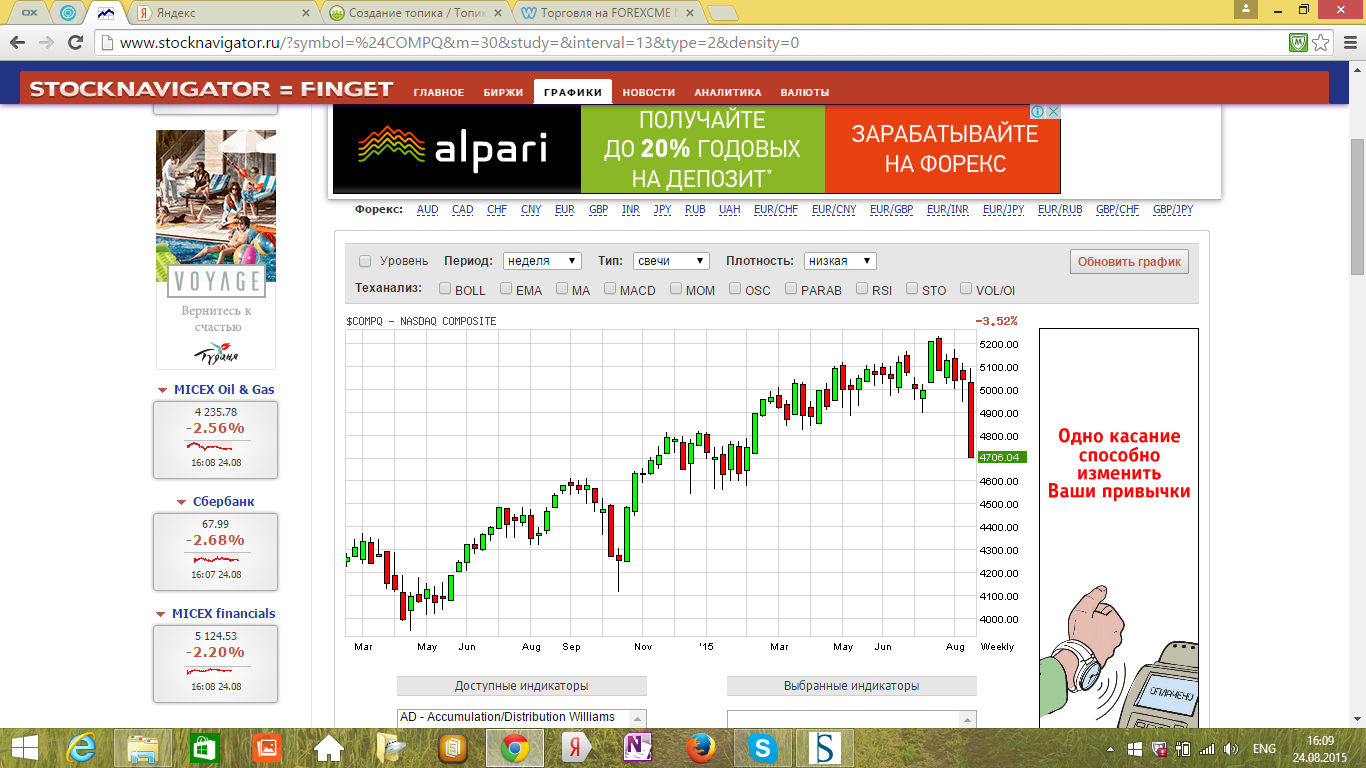Launch Firefox from the taskbar
The width and height of the screenshot is (1366, 768).
[x=701, y=748]
